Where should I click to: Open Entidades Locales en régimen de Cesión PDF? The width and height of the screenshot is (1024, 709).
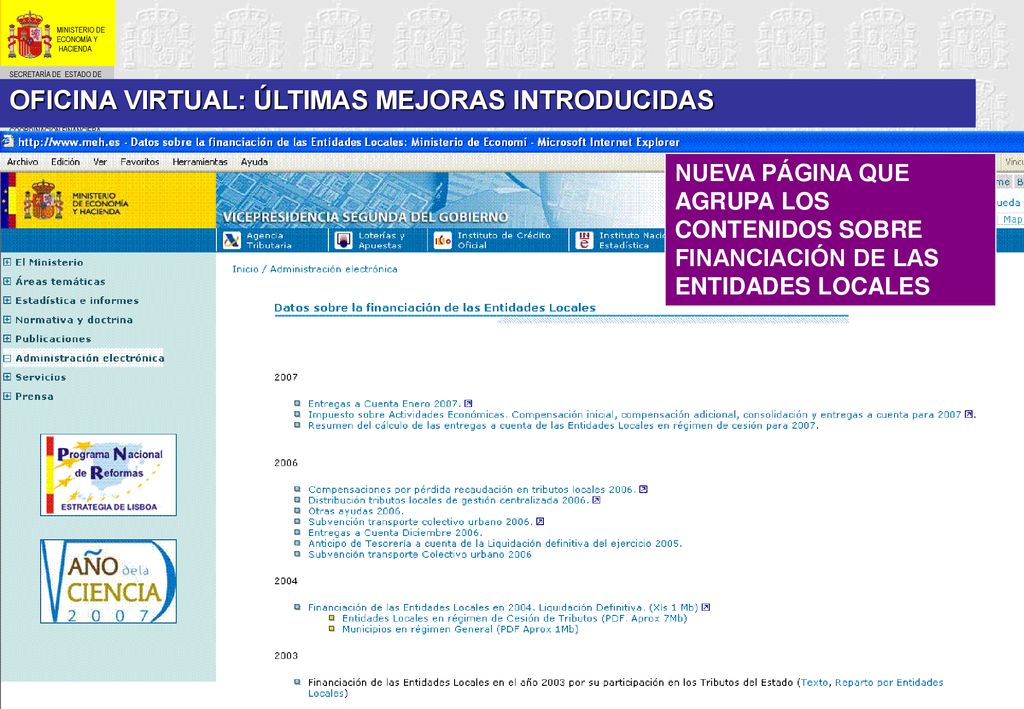pos(515,618)
